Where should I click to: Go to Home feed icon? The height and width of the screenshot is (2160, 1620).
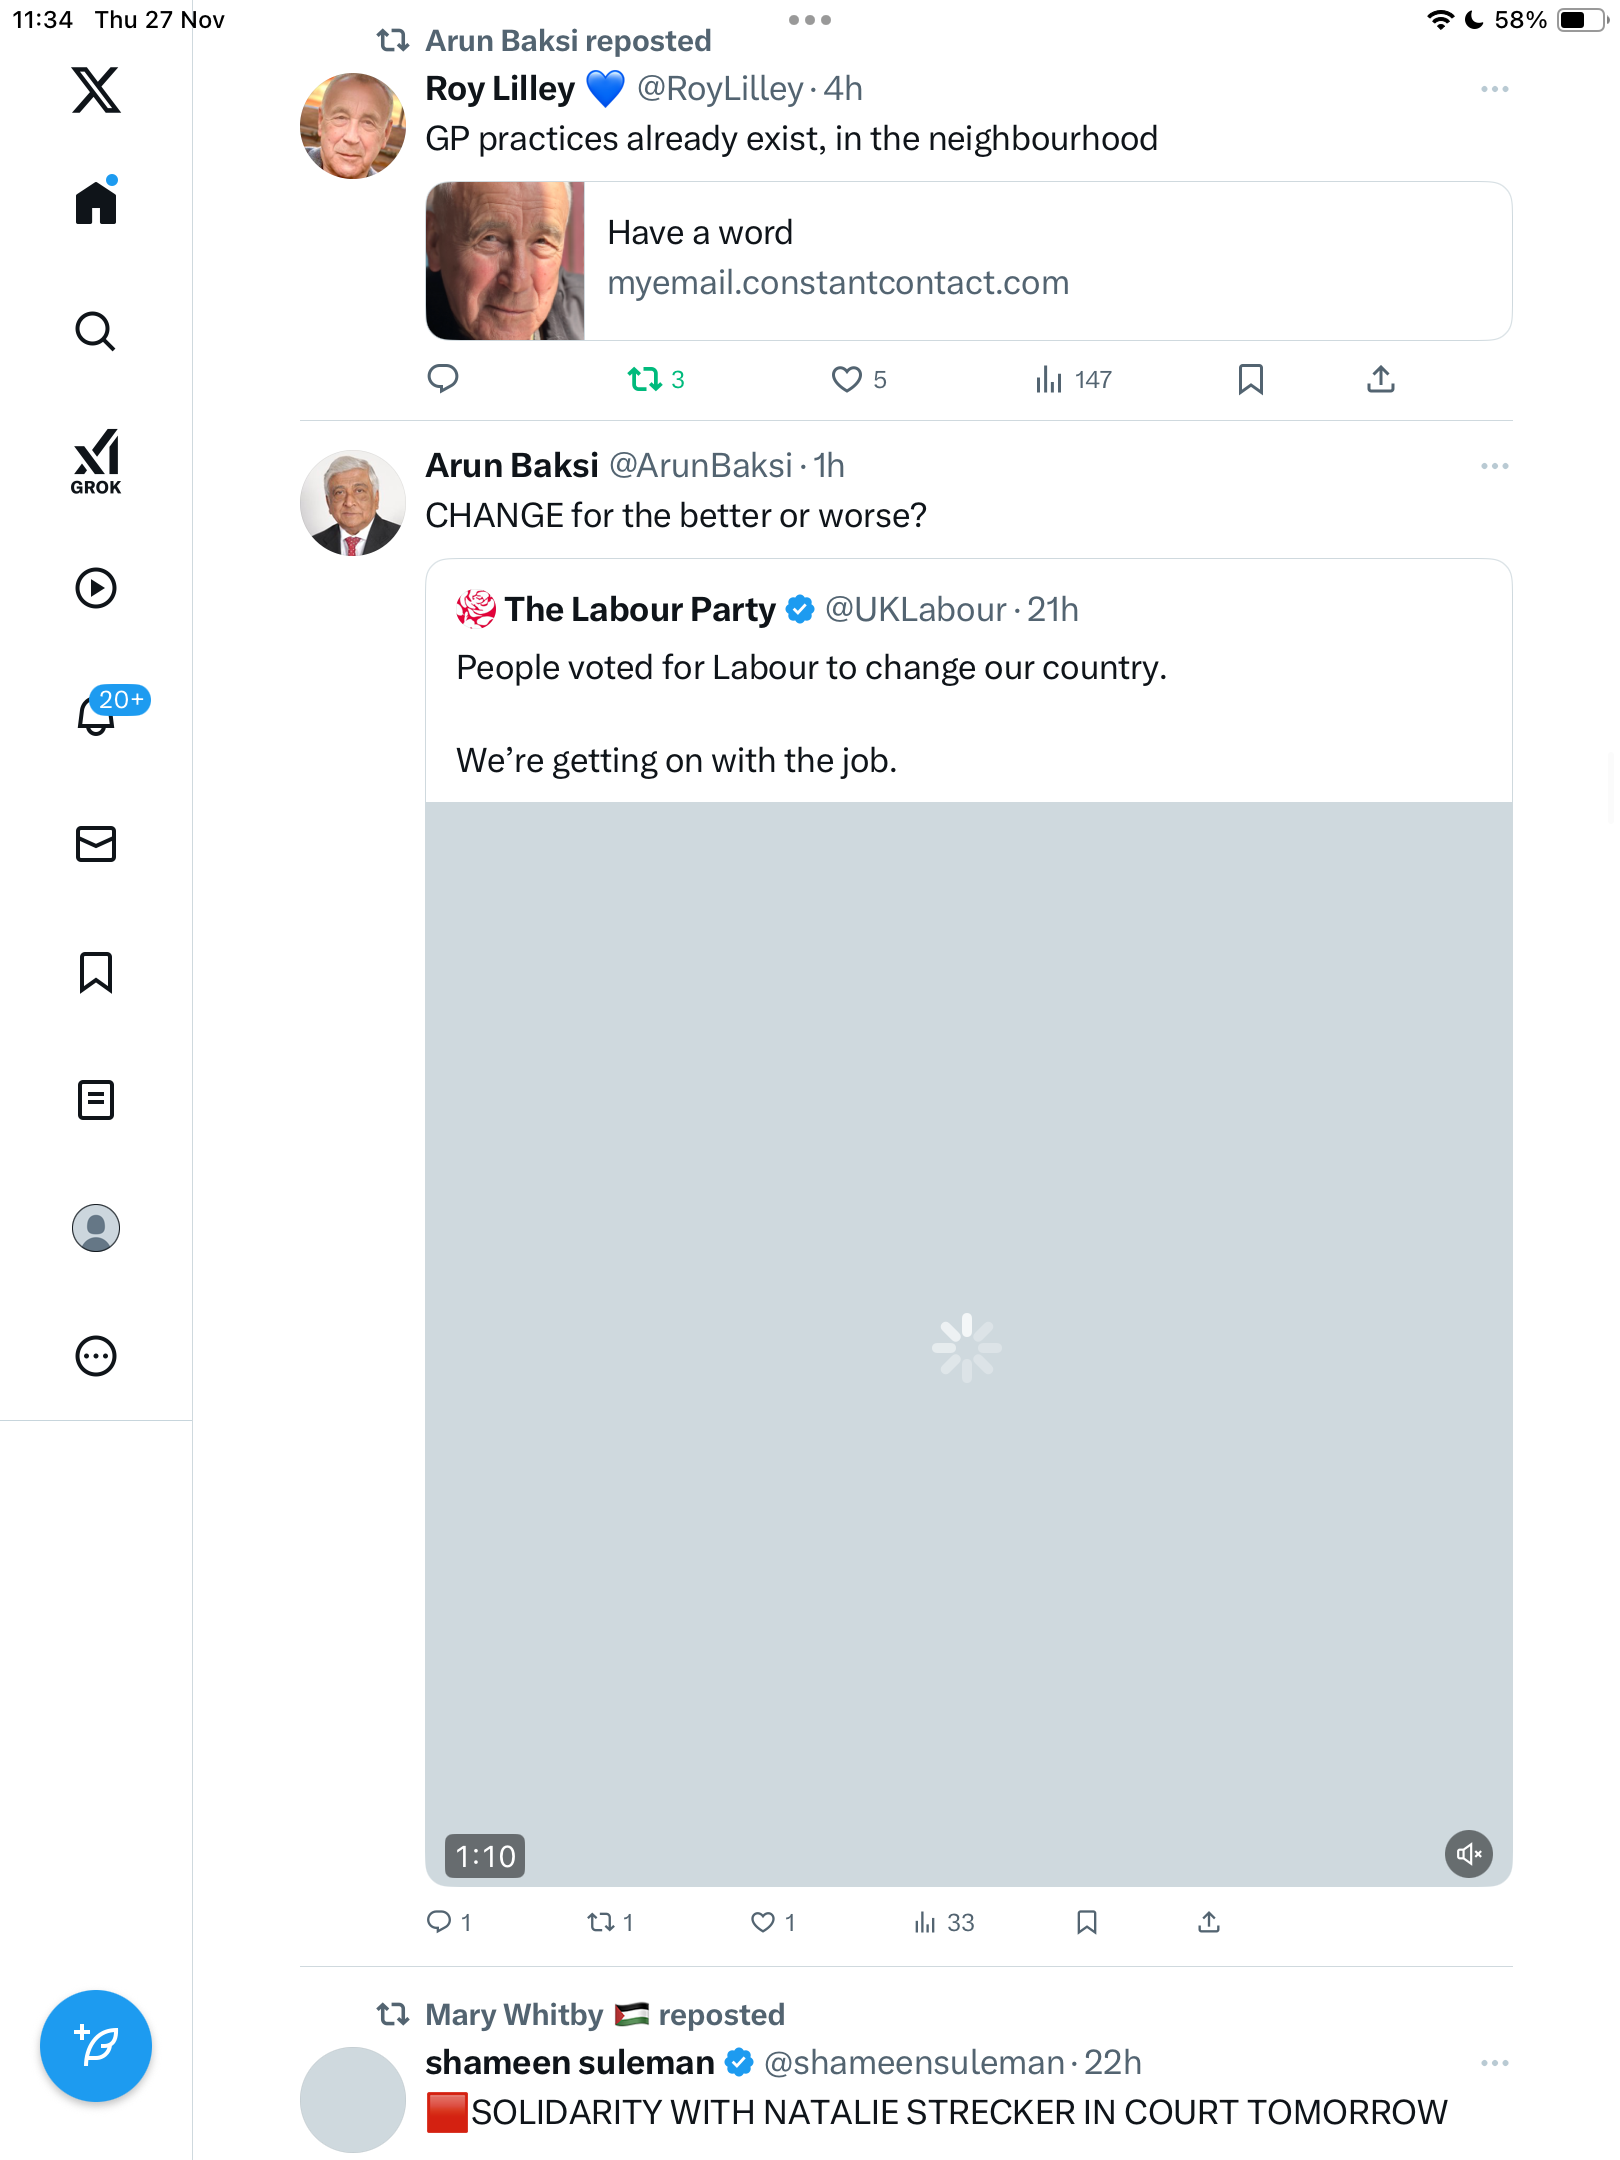pos(96,203)
